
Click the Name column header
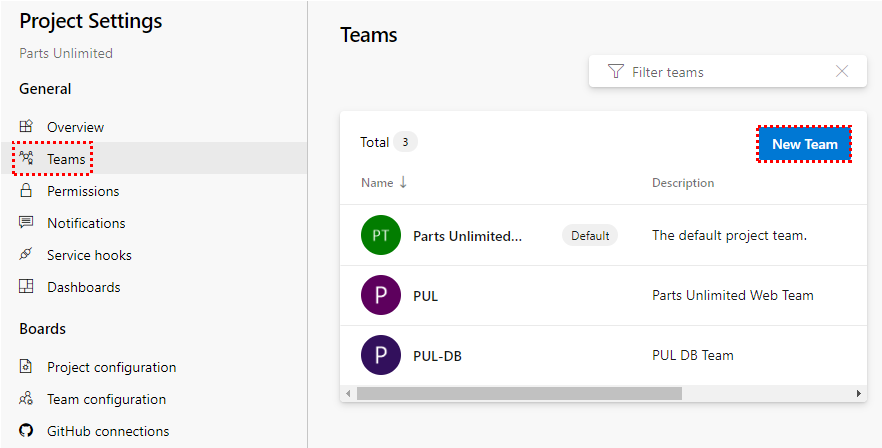(377, 183)
